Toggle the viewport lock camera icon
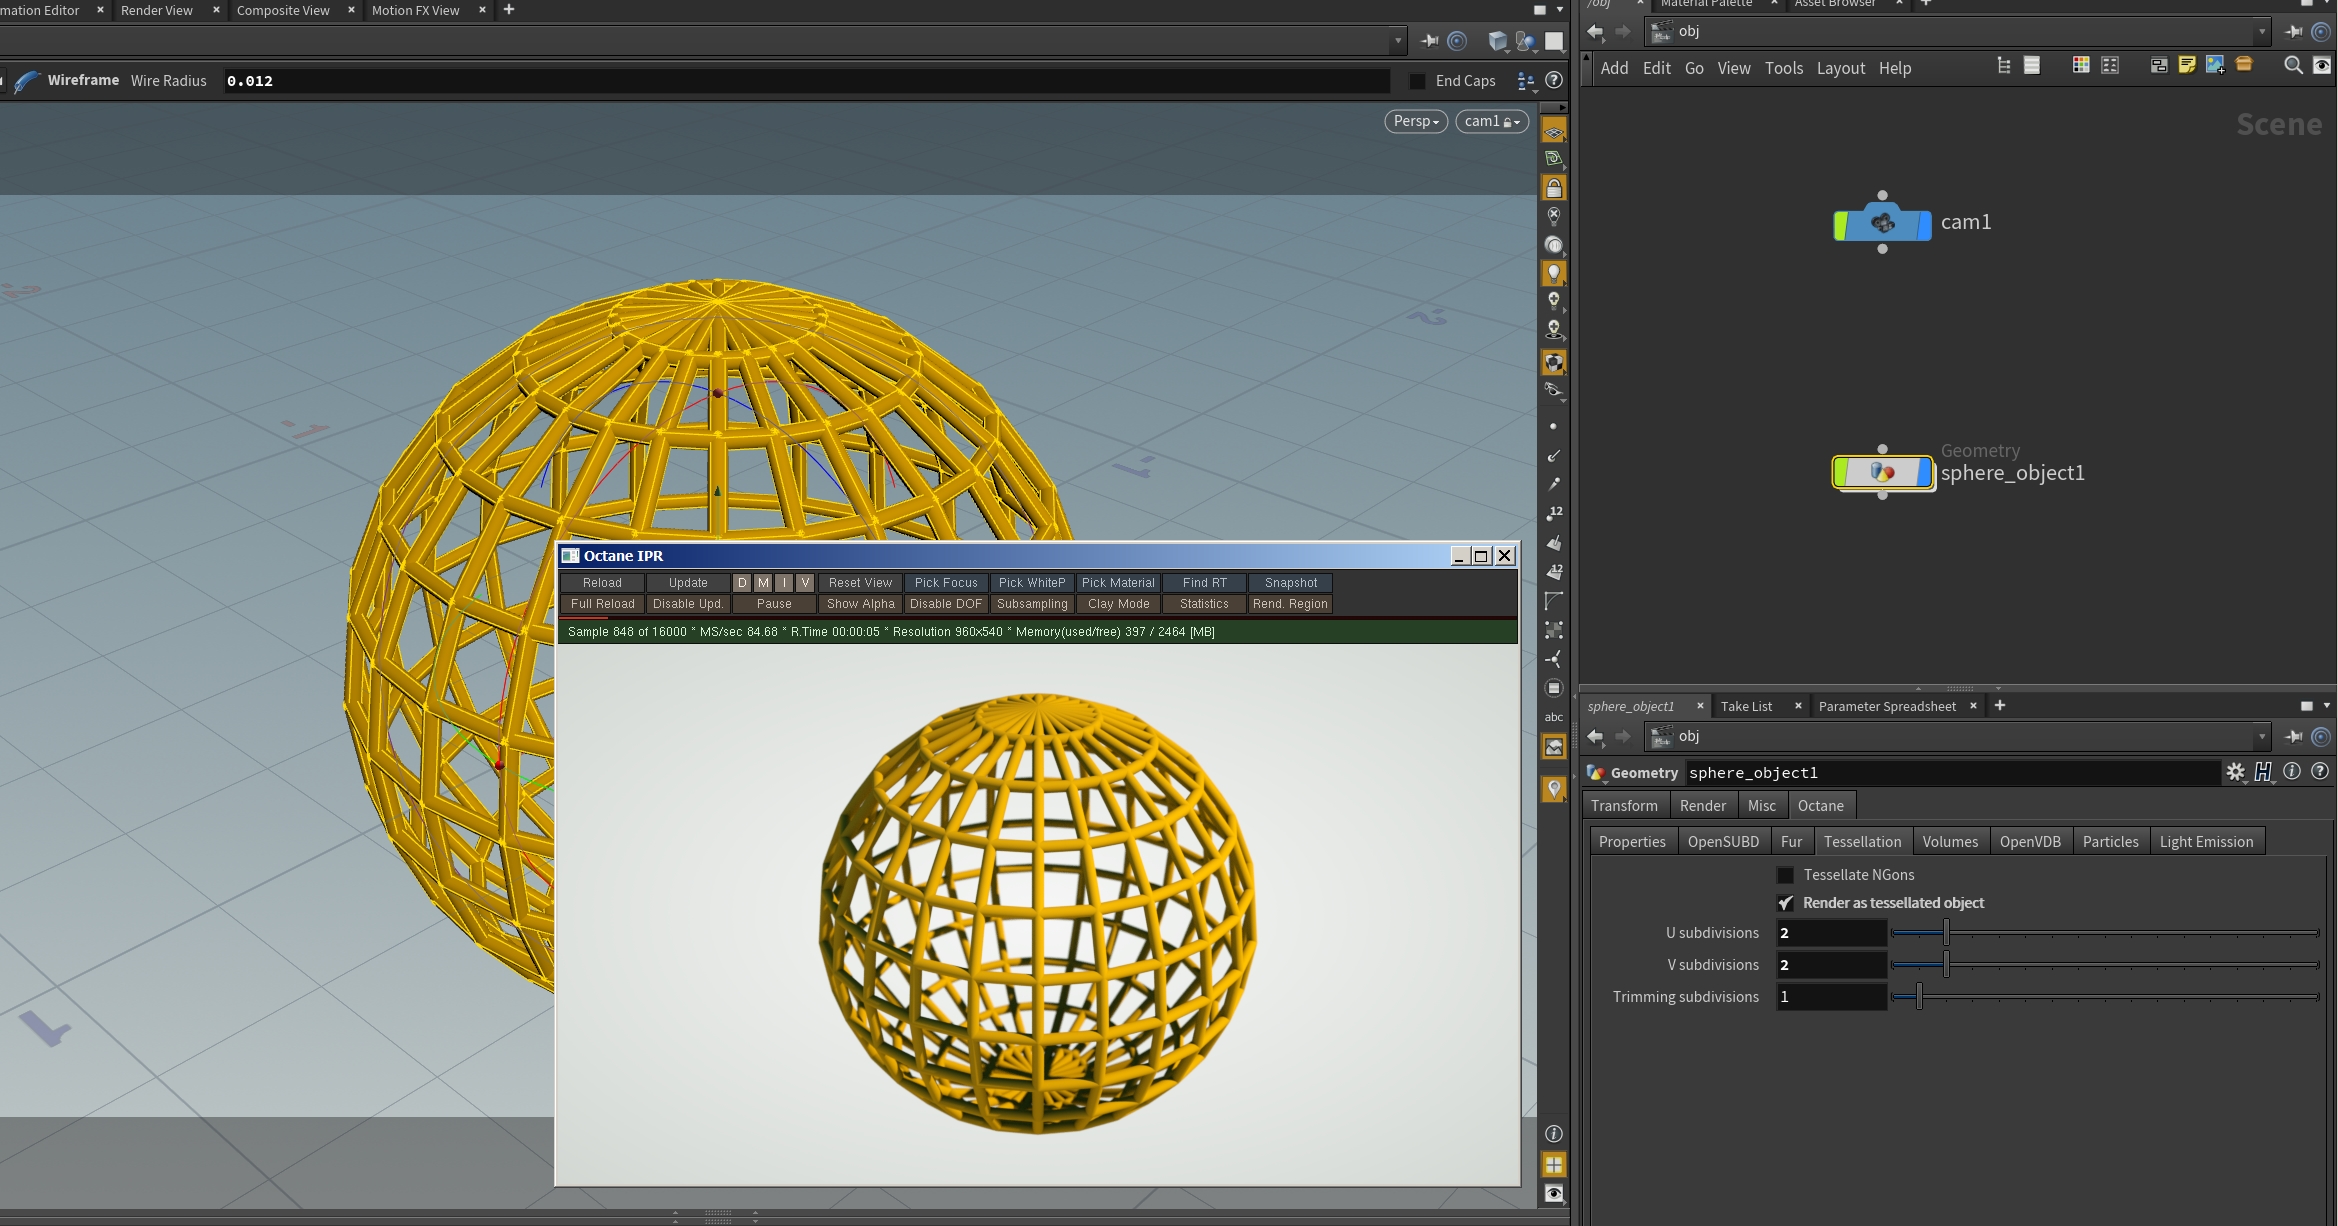The image size is (2338, 1226). point(1553,188)
